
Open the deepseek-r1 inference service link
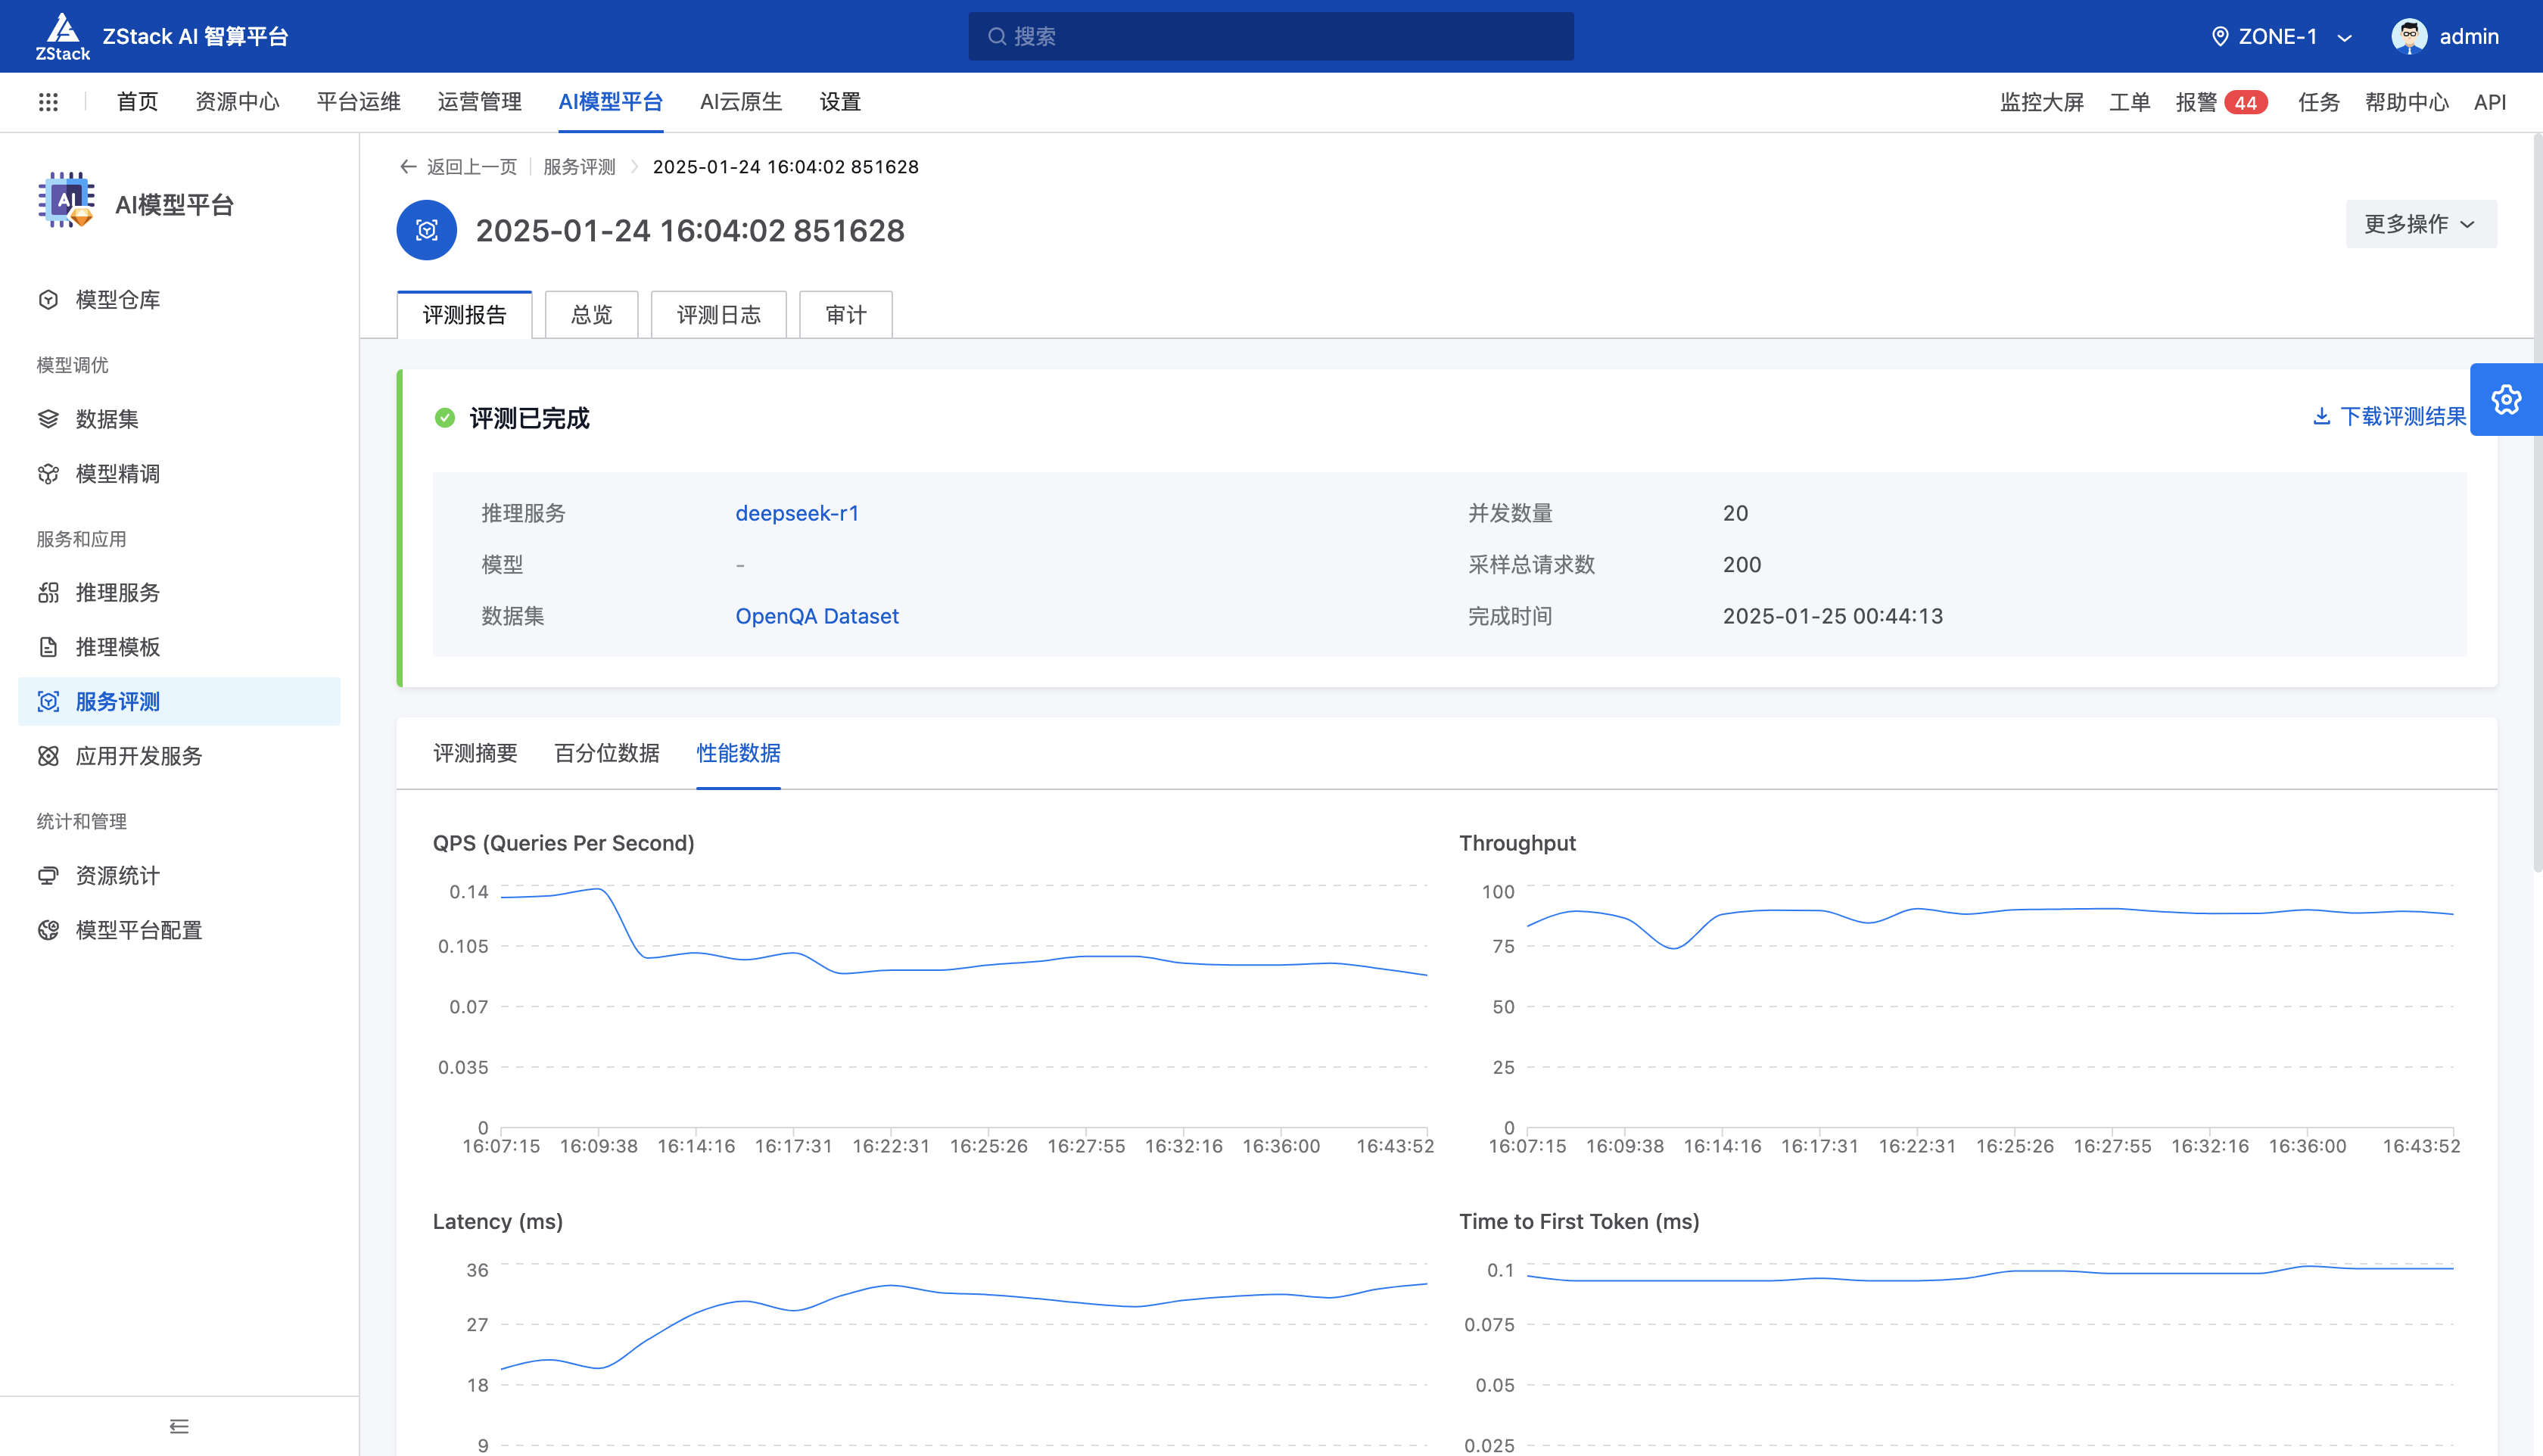[x=797, y=513]
